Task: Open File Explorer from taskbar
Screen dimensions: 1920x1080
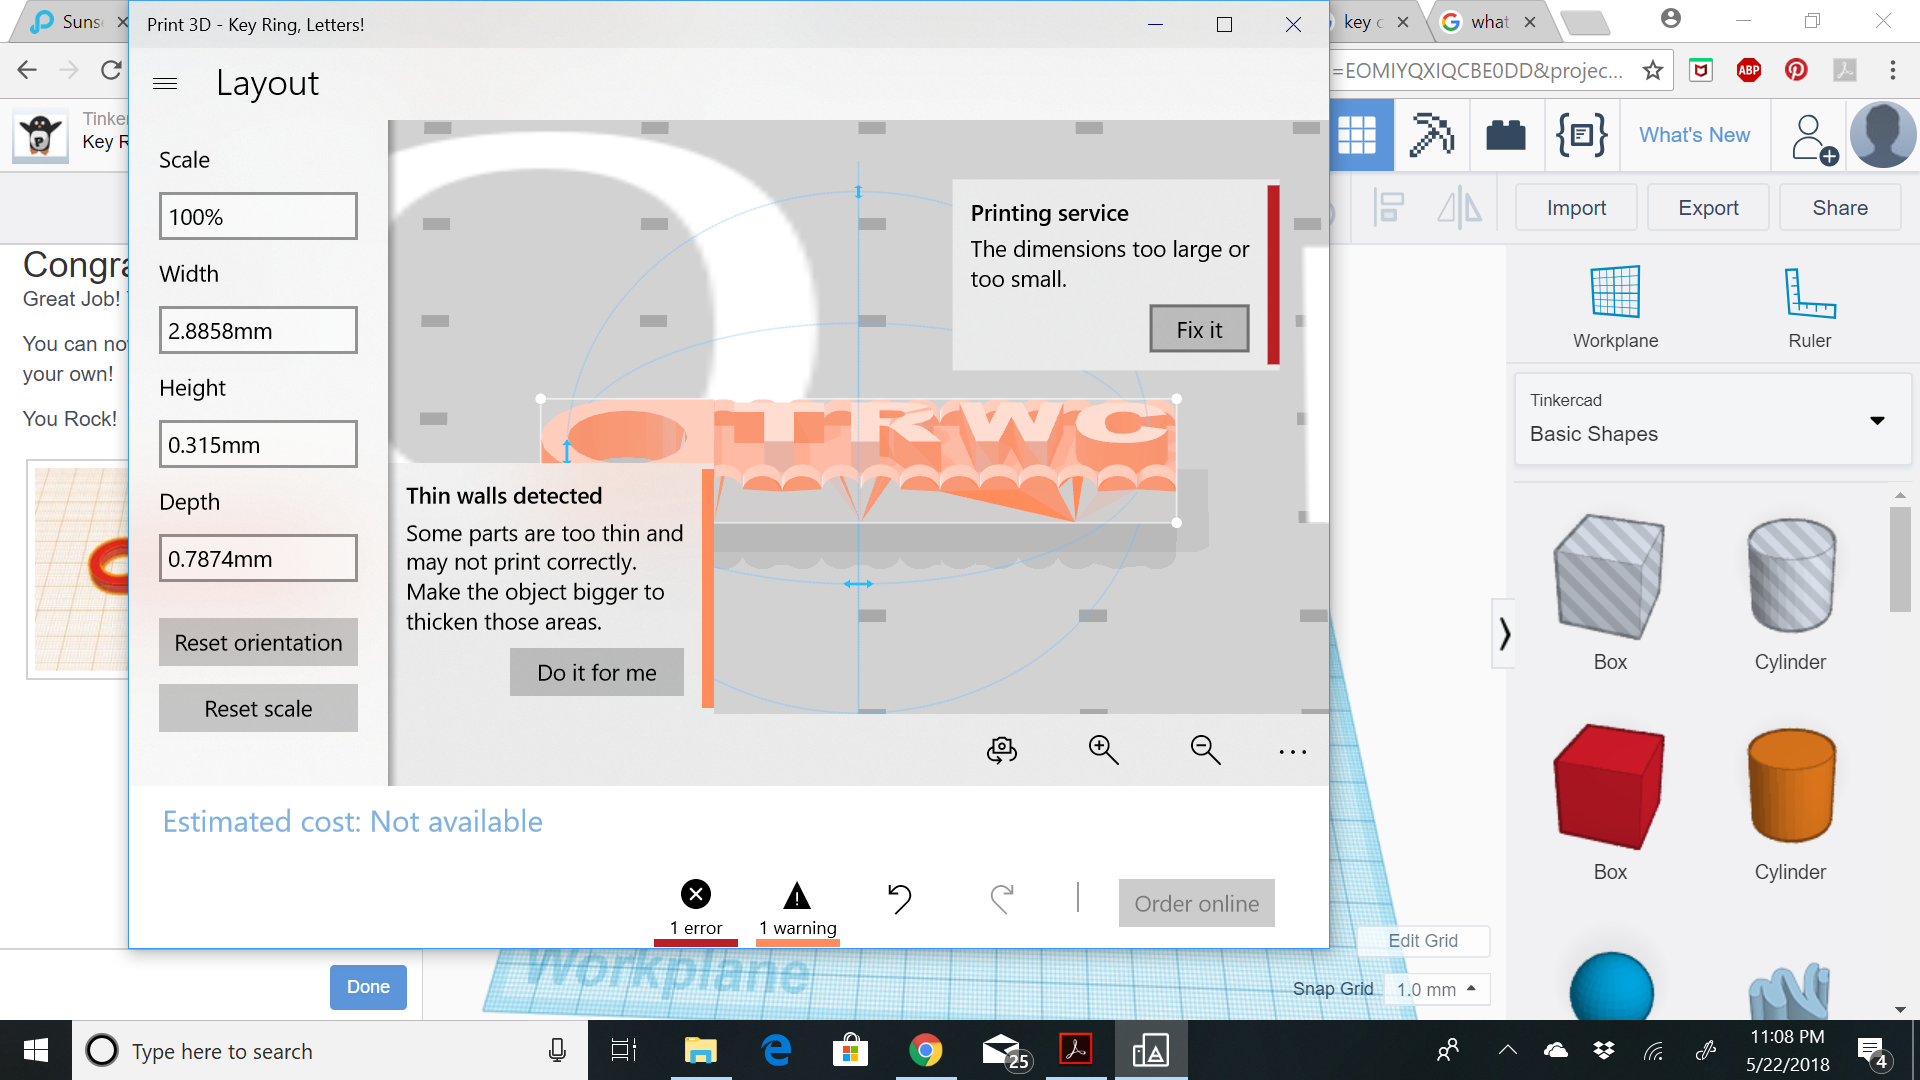Action: tap(700, 1050)
